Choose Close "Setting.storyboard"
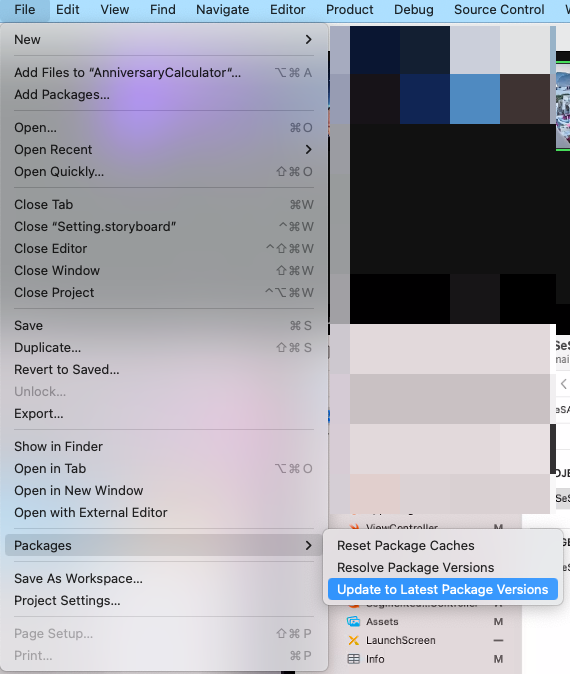This screenshot has width=570, height=674. pyautogui.click(x=164, y=227)
